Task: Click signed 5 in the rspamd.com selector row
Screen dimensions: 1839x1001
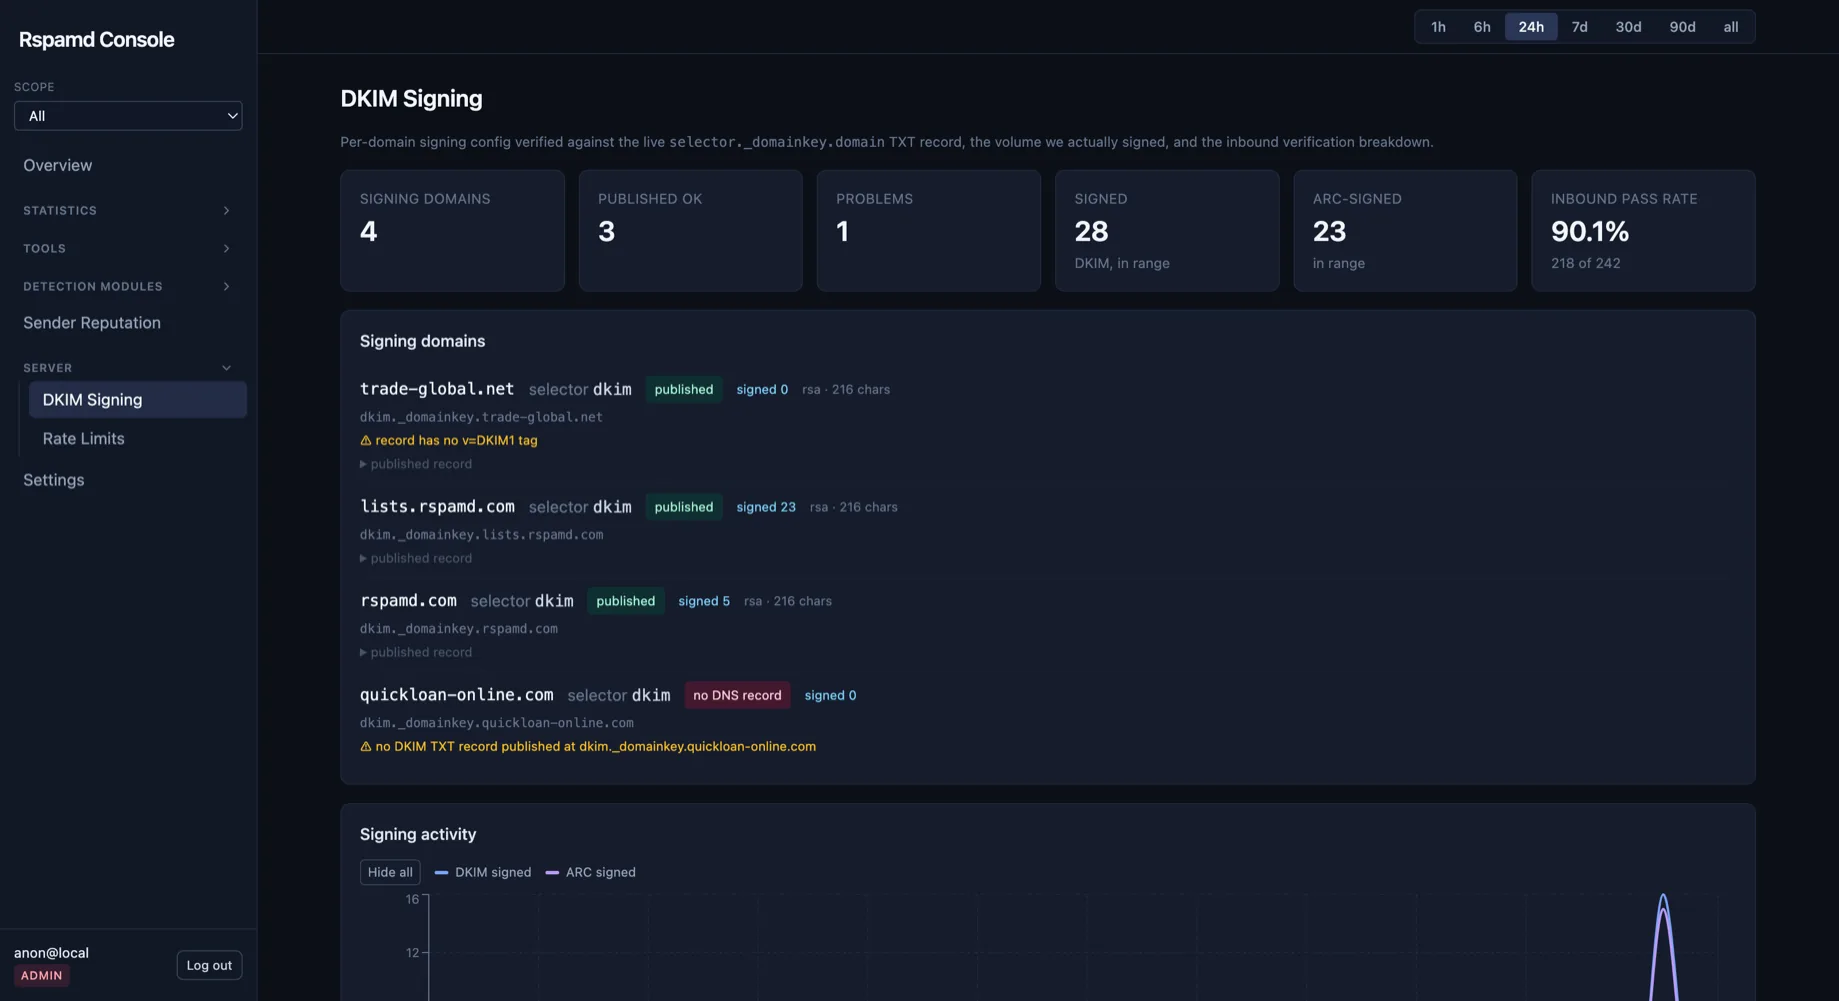Action: (x=704, y=602)
